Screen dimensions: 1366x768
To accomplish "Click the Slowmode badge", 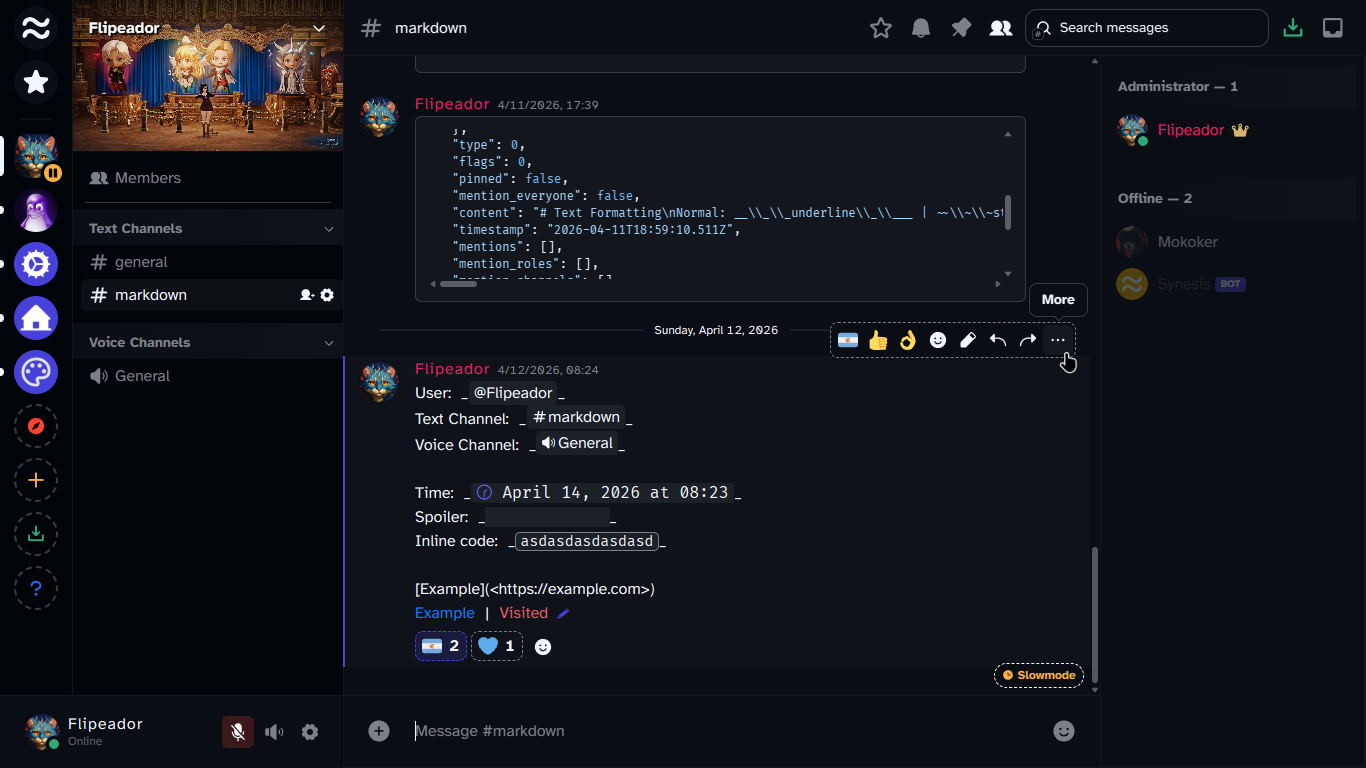I will [1039, 675].
